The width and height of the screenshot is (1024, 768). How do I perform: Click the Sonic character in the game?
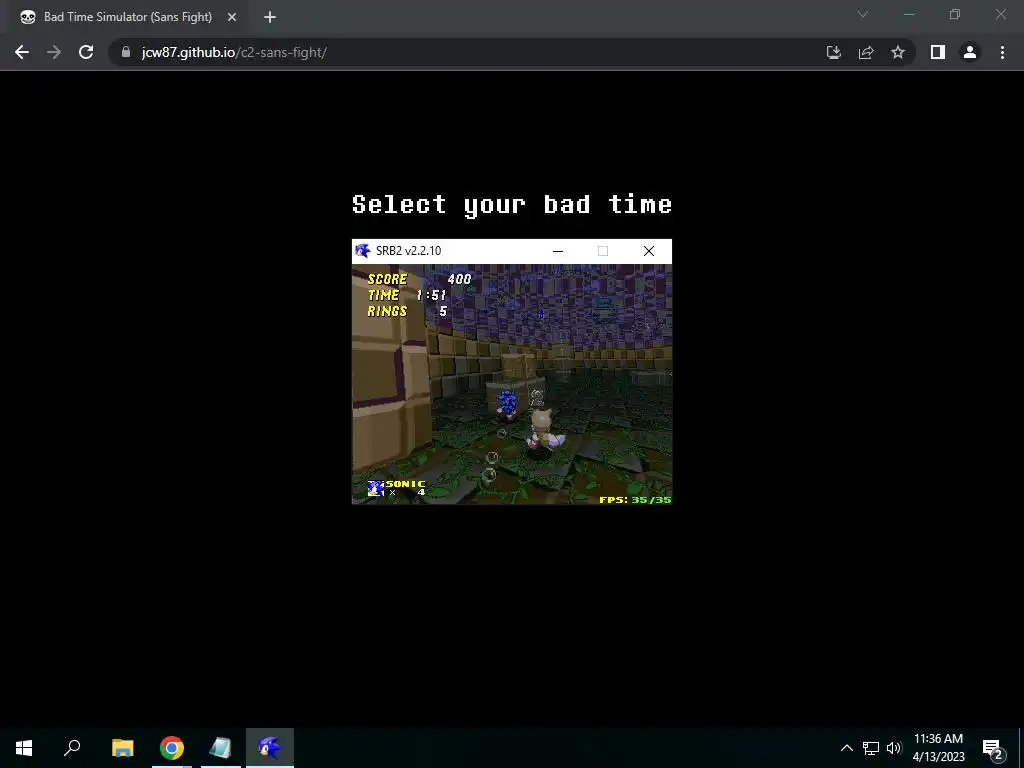507,403
